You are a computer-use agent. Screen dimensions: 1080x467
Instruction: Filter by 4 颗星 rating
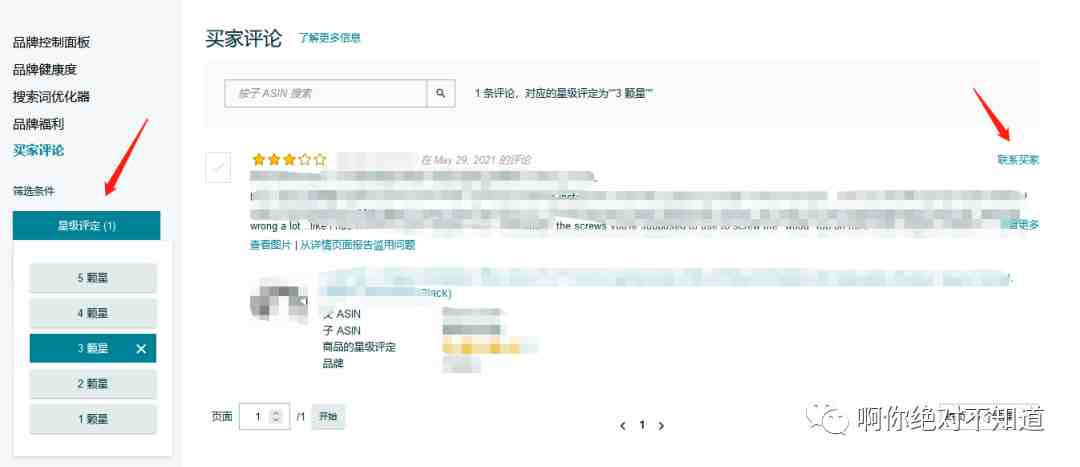point(93,313)
